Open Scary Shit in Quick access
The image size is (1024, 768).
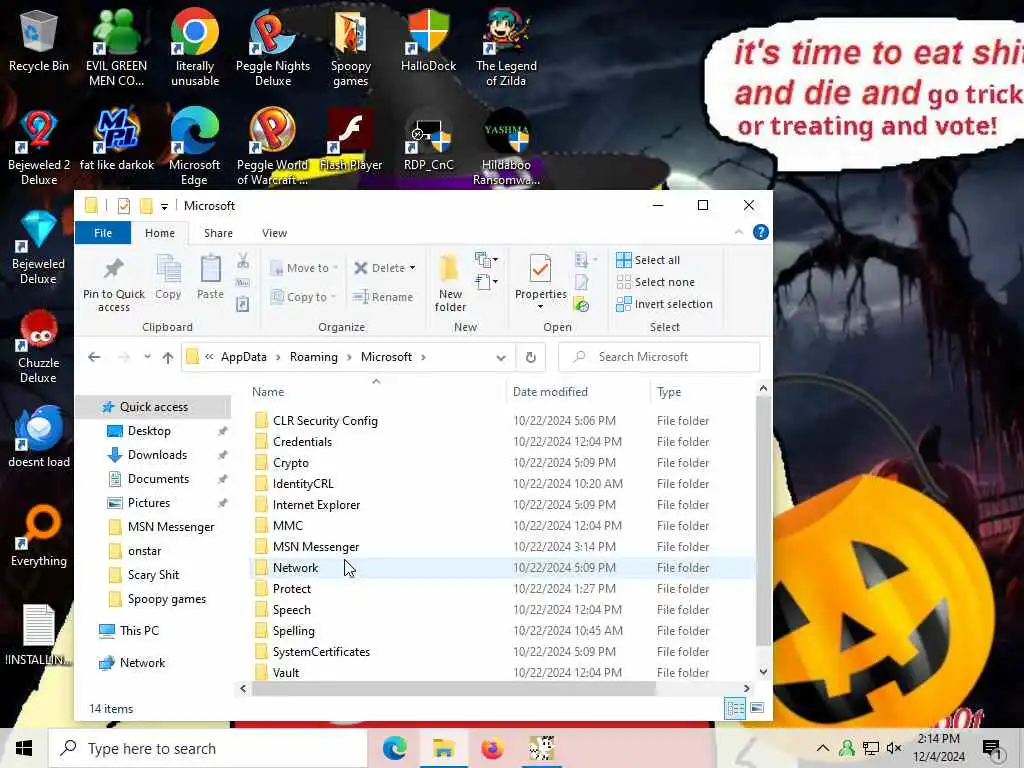153,575
